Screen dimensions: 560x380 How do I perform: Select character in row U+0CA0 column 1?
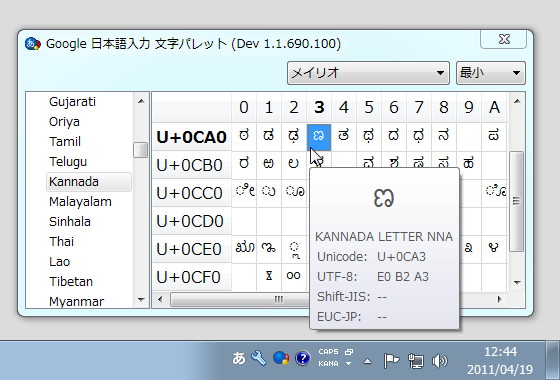point(269,137)
